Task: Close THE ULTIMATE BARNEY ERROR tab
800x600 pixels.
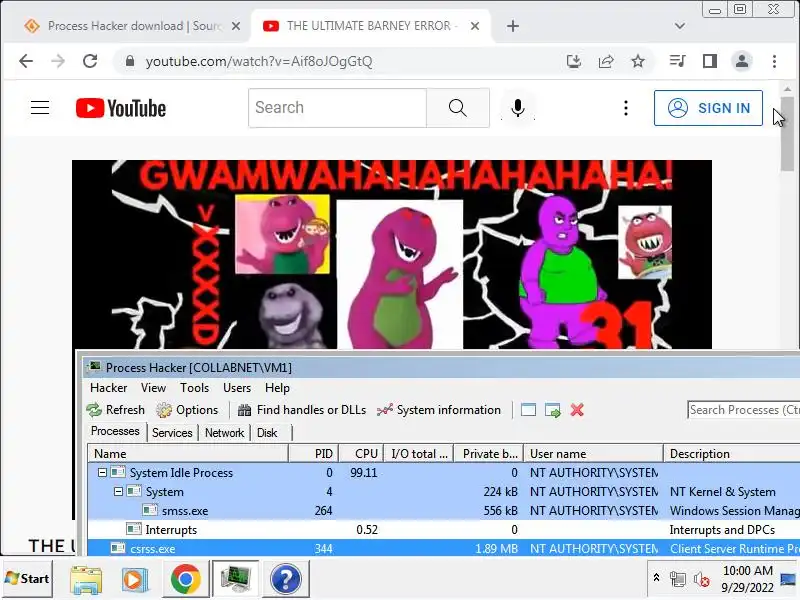Action: (x=474, y=26)
